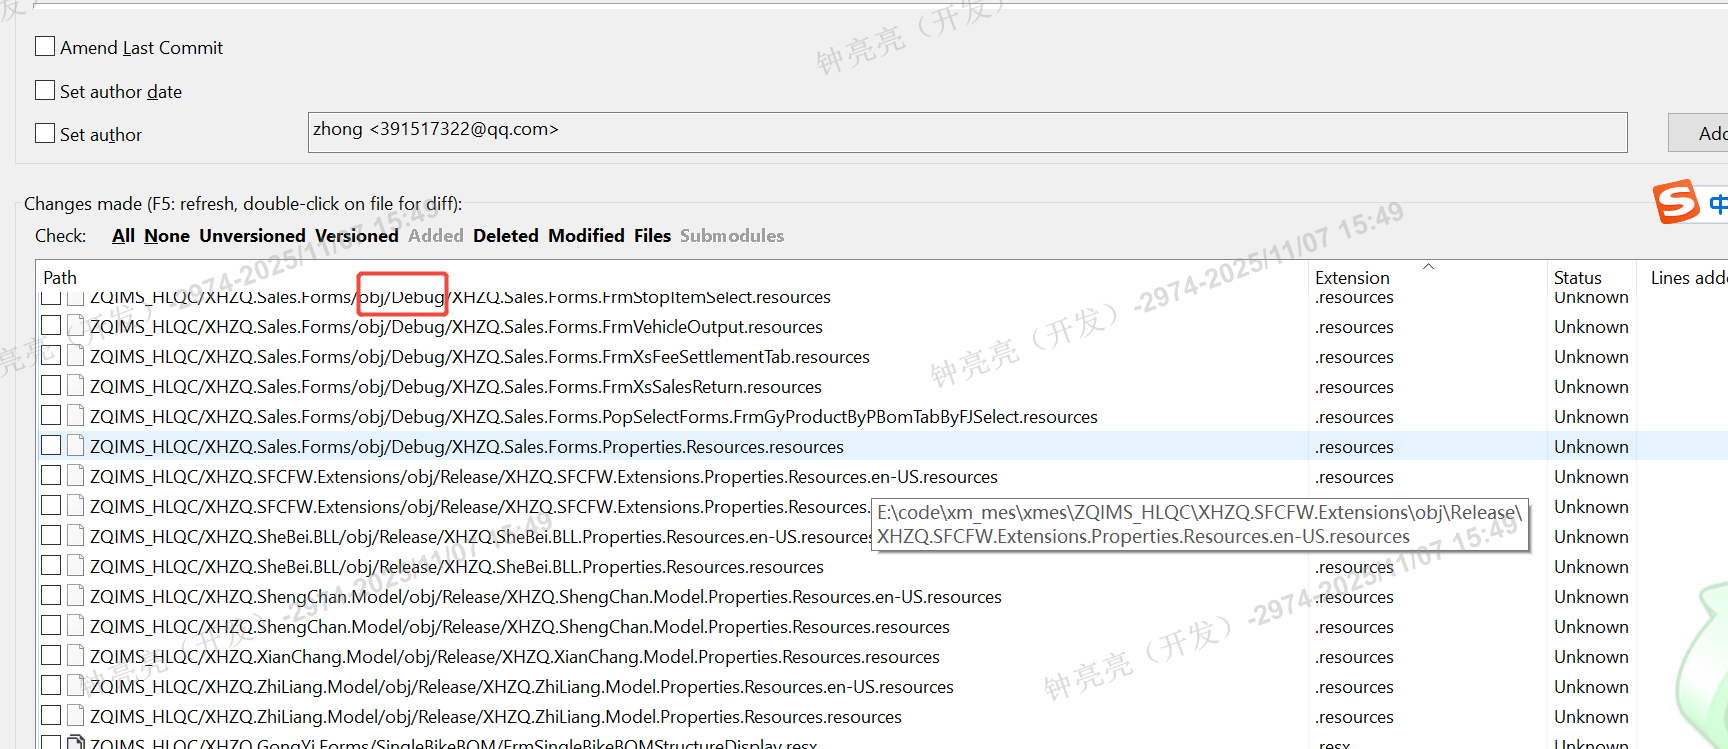The width and height of the screenshot is (1728, 749).
Task: Click file icon of ZhiLiang.Model en-US.resources row
Action: click(x=76, y=686)
